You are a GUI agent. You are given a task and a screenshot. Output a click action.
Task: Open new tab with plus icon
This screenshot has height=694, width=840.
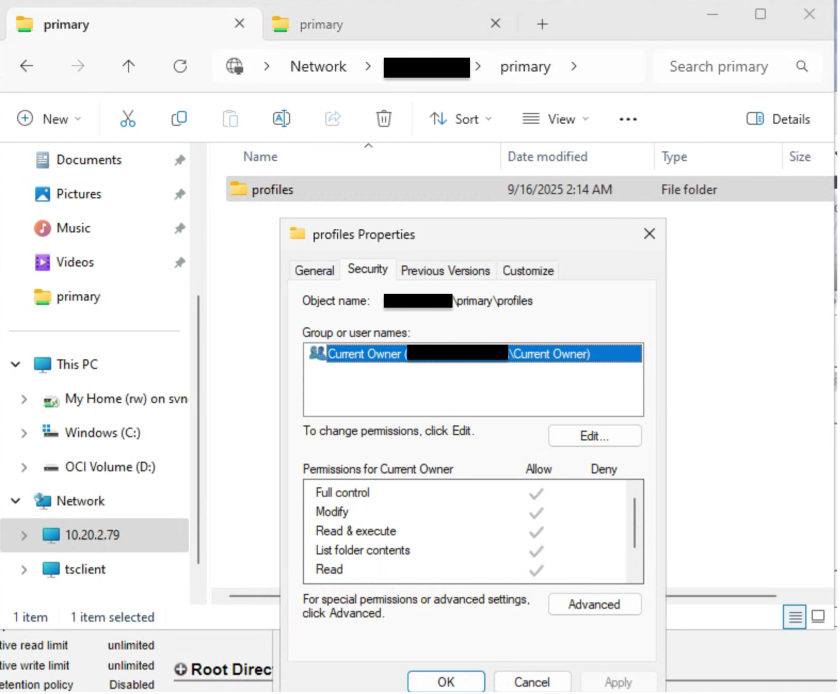tap(542, 24)
